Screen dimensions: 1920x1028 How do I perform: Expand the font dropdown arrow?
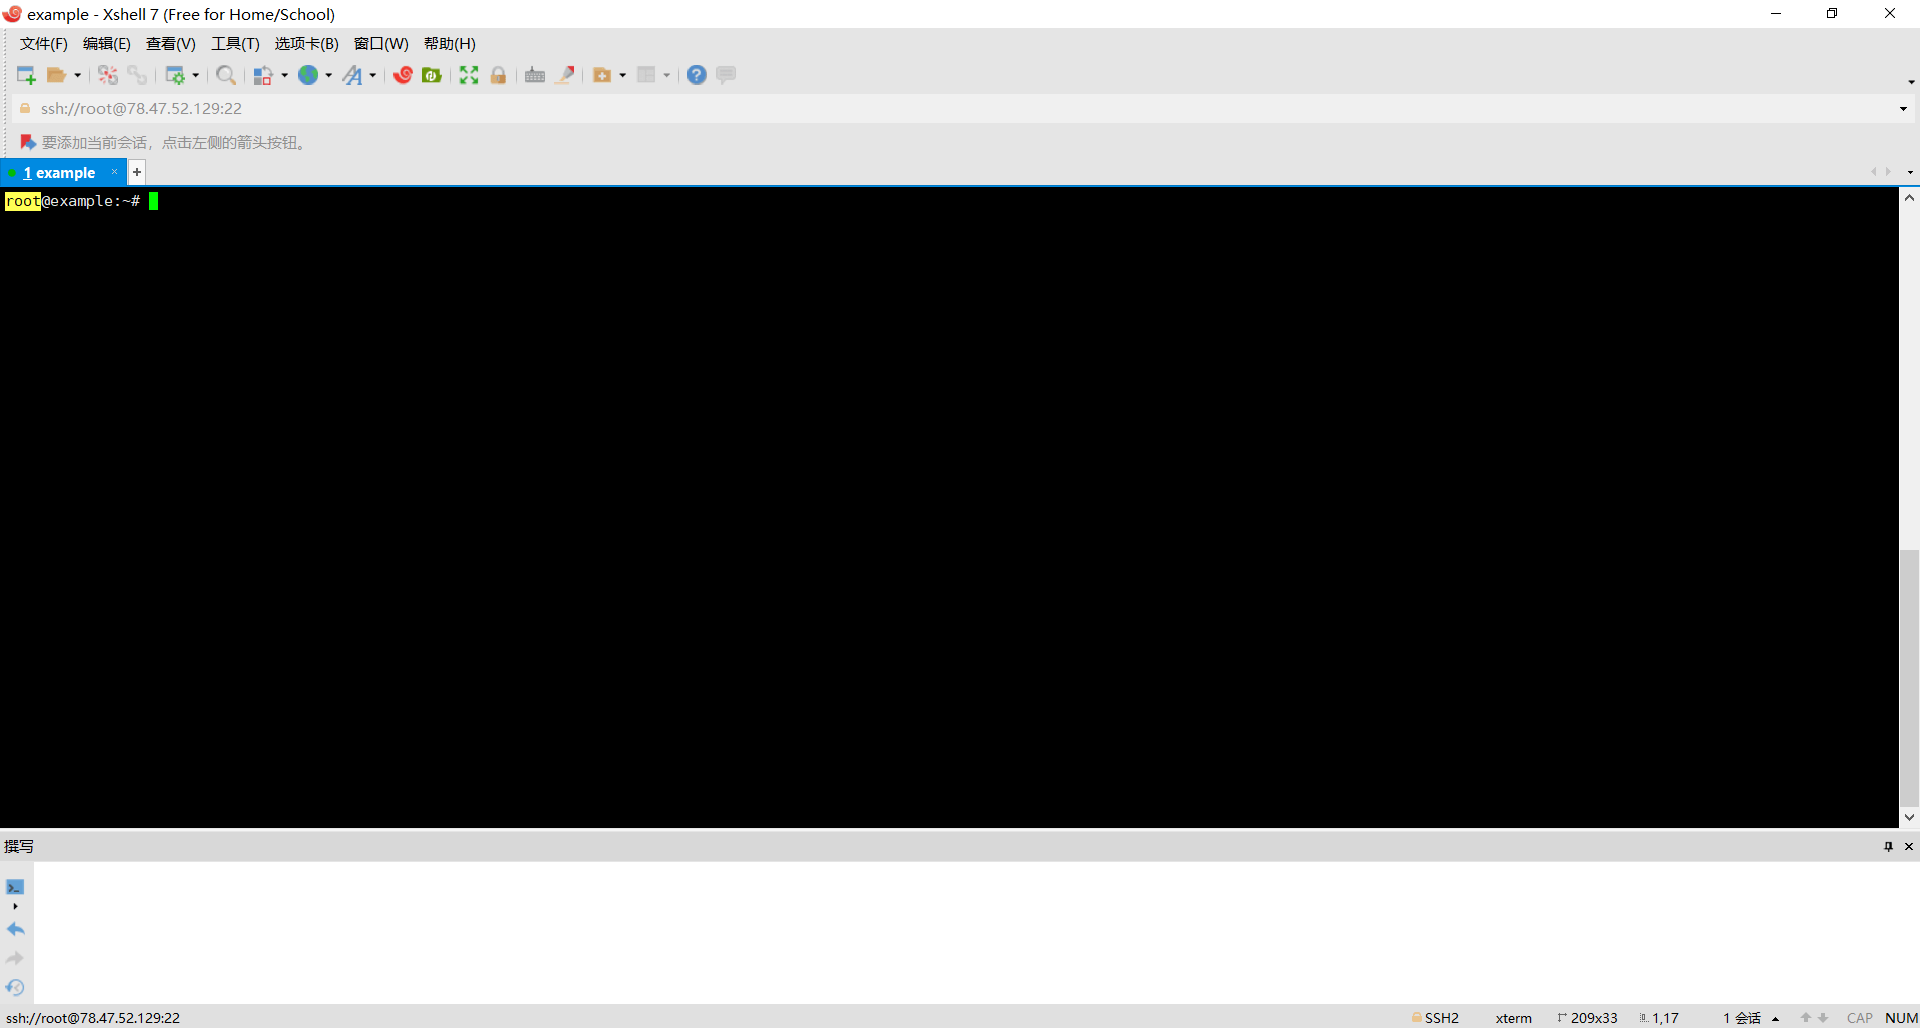(x=372, y=75)
